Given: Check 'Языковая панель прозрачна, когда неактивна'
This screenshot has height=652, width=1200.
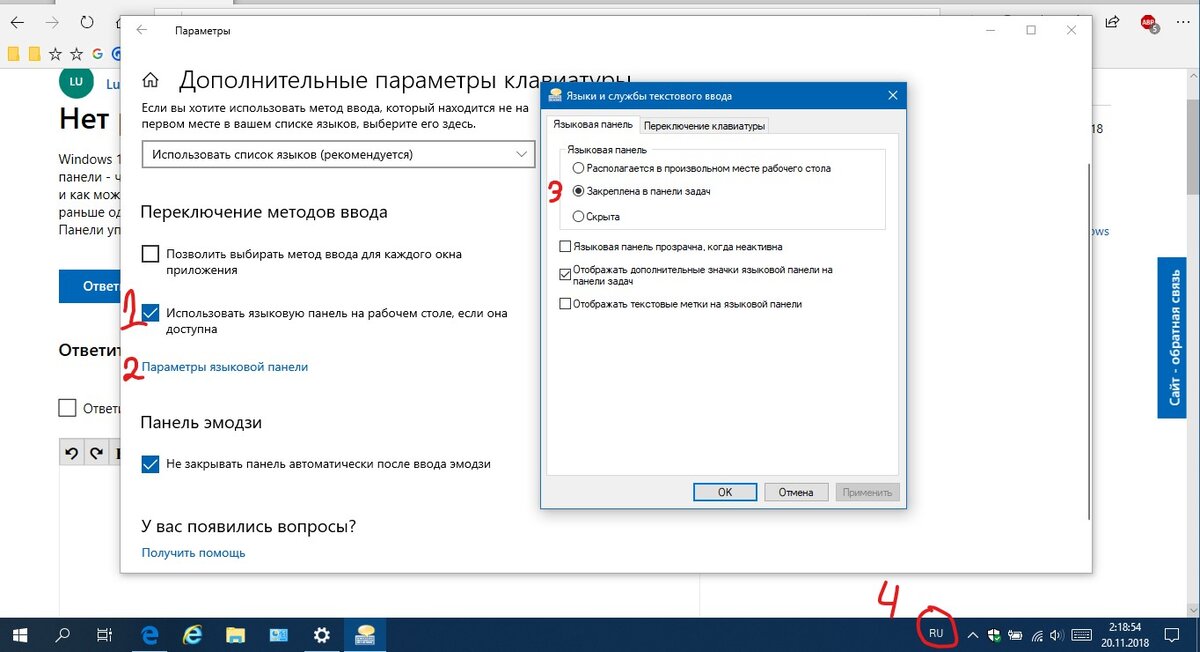Looking at the screenshot, I should click(567, 246).
